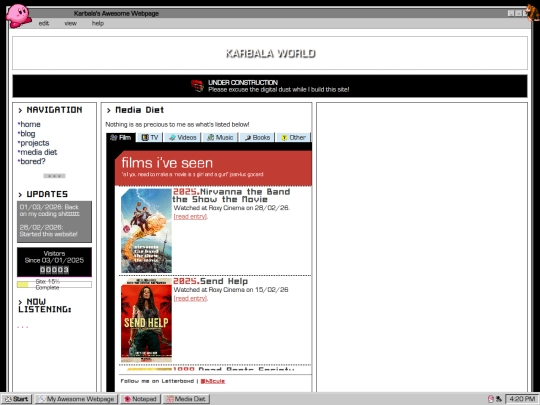Click the speaker system tray icon
The width and height of the screenshot is (540, 405).
pos(498,399)
